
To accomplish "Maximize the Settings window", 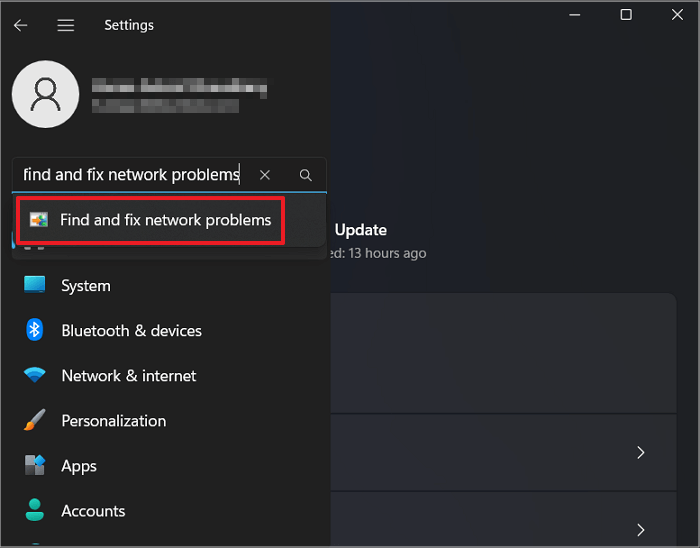I will 626,15.
